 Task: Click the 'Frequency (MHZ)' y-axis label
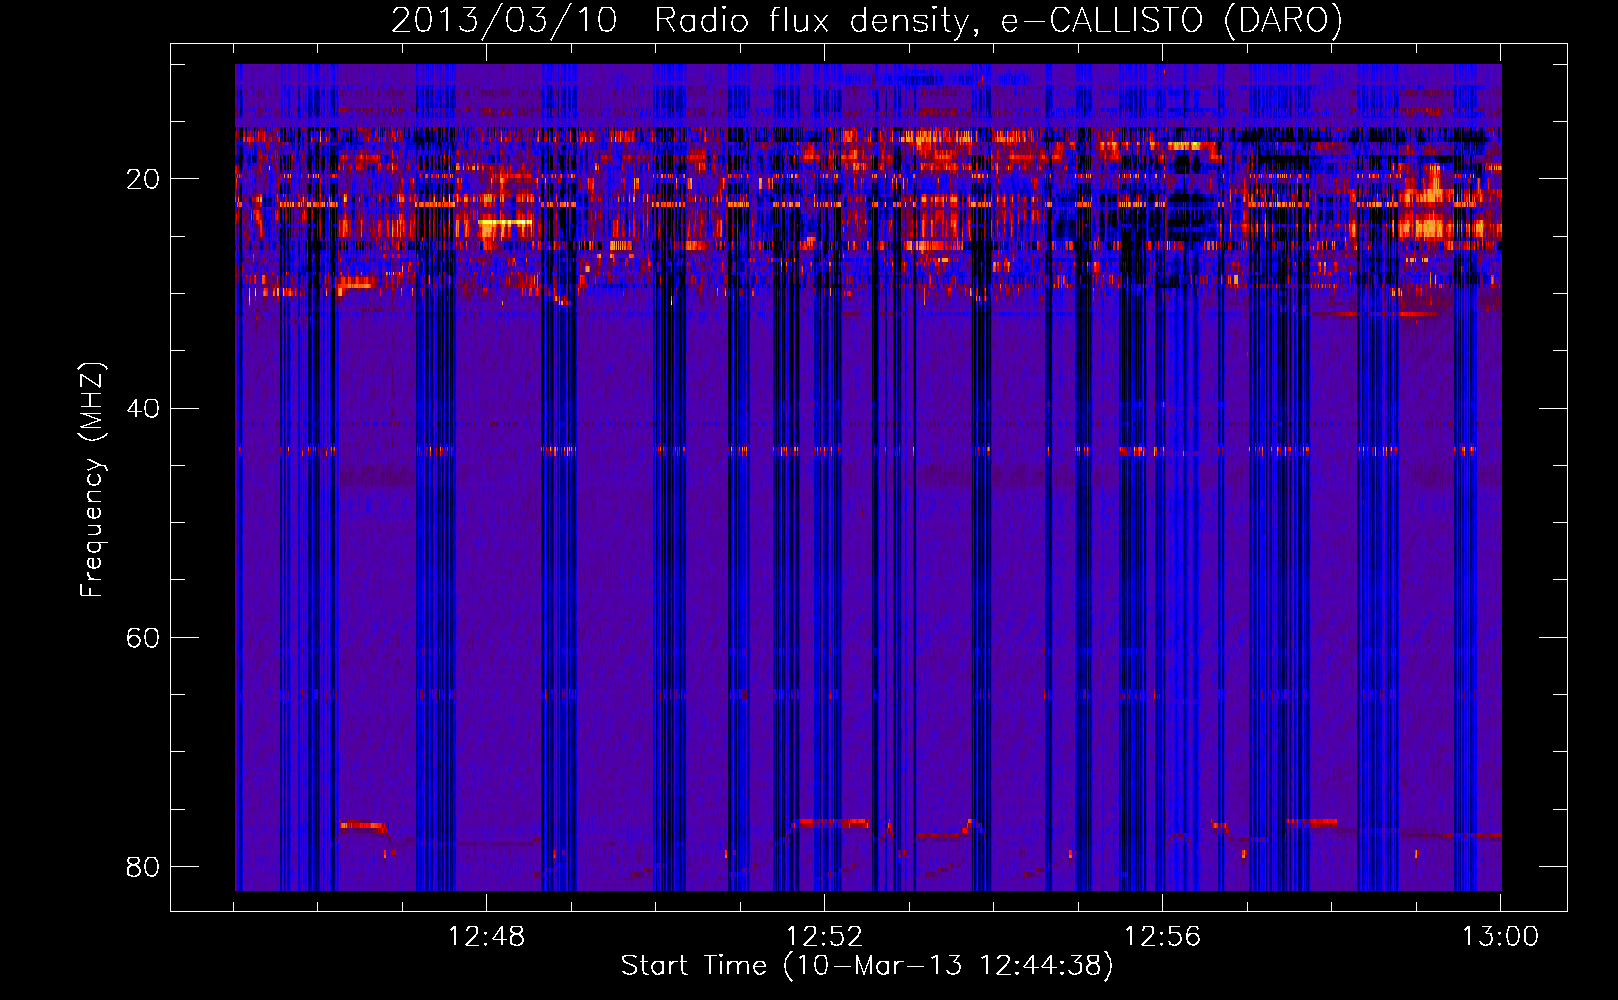(91, 480)
